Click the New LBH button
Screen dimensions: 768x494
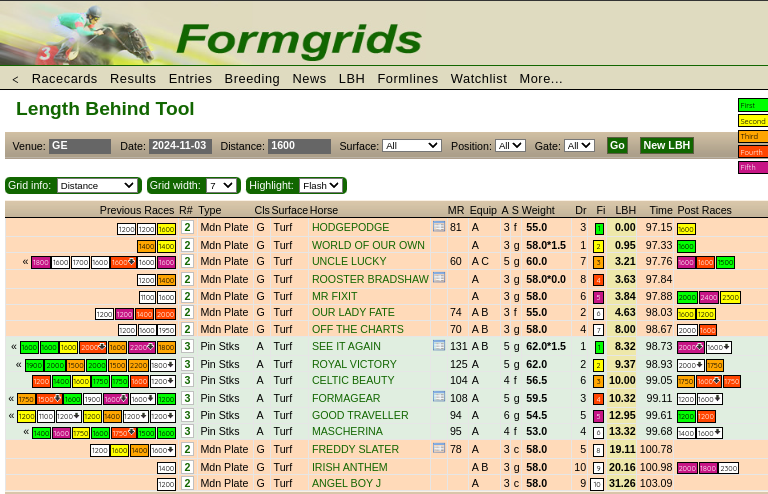[x=666, y=146]
